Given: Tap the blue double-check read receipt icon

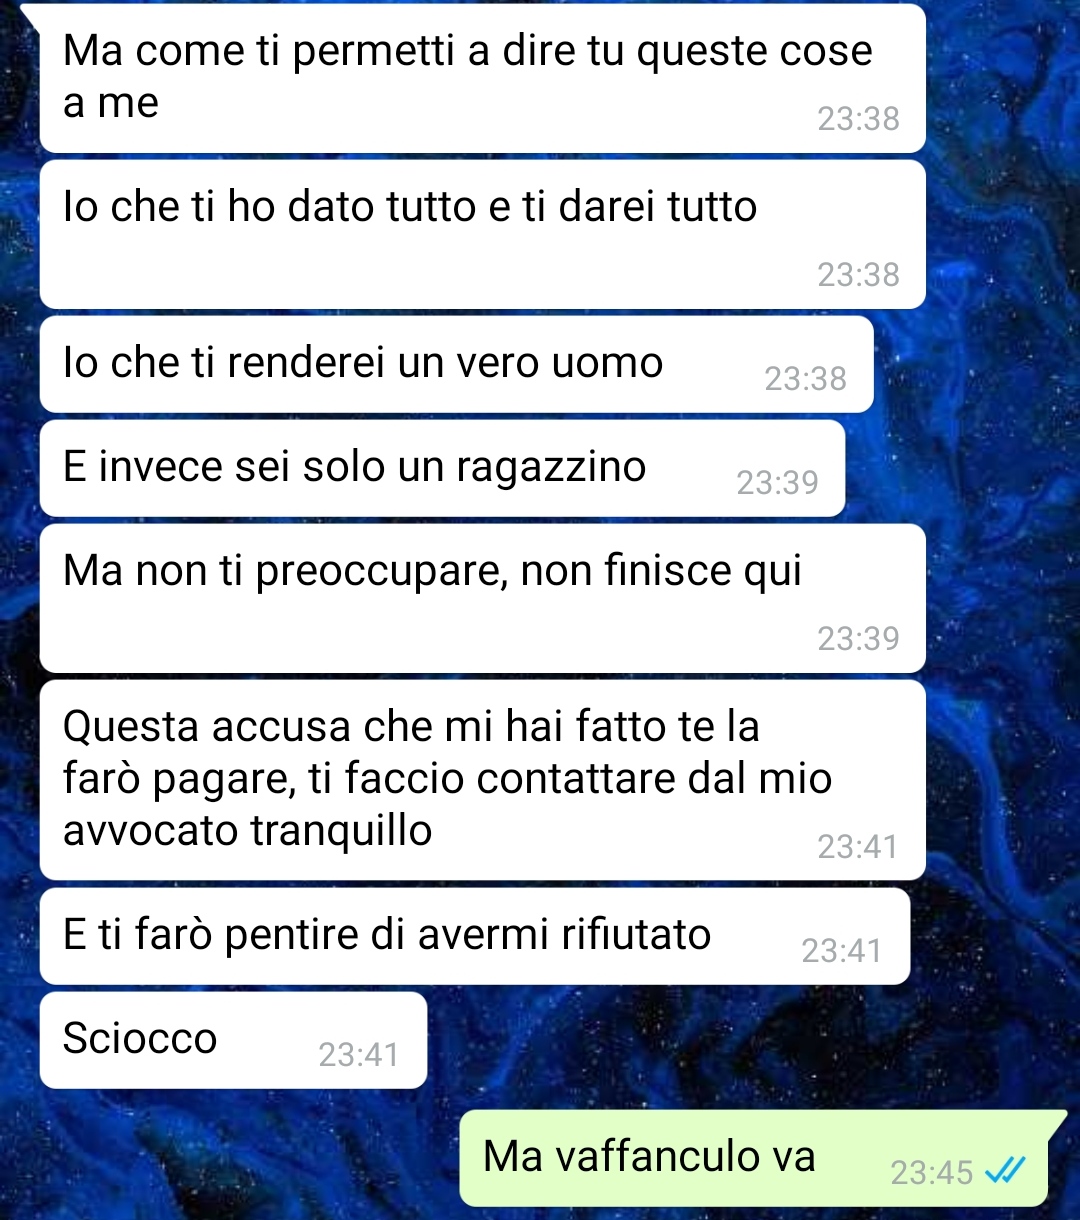Looking at the screenshot, I should coord(1005,1170).
